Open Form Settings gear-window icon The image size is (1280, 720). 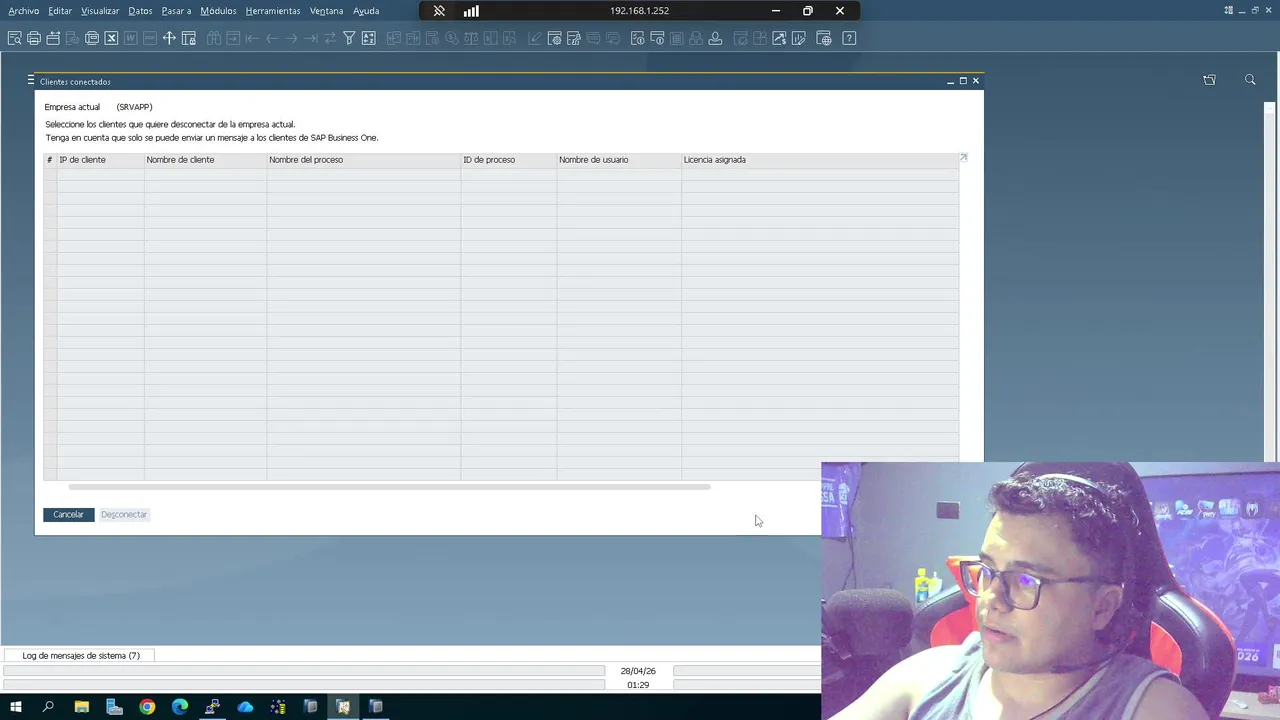click(555, 38)
